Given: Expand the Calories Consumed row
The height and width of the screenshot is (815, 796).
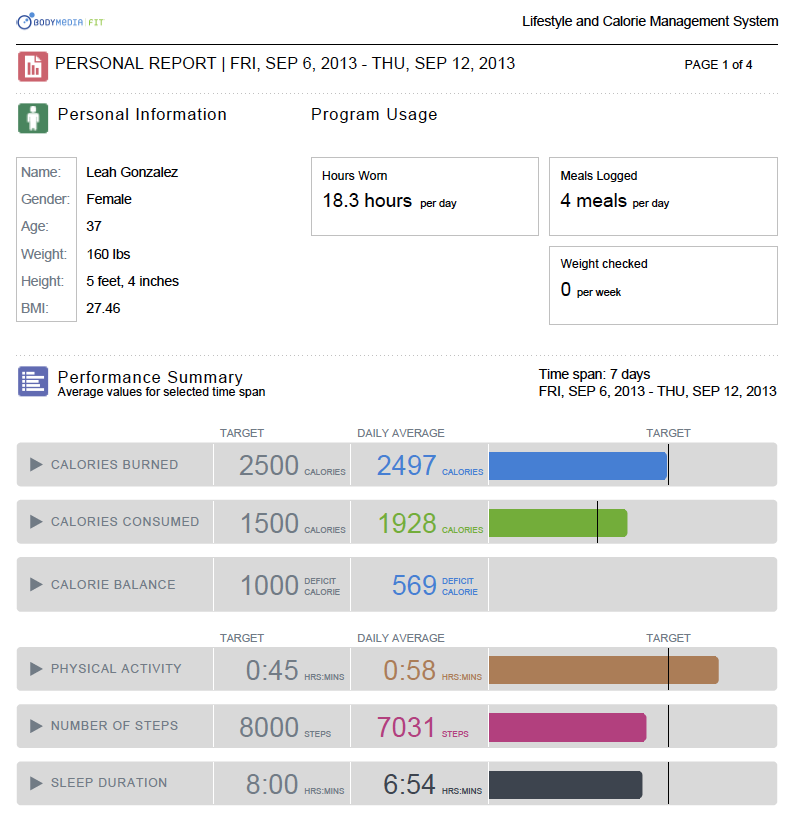Looking at the screenshot, I should pos(36,522).
